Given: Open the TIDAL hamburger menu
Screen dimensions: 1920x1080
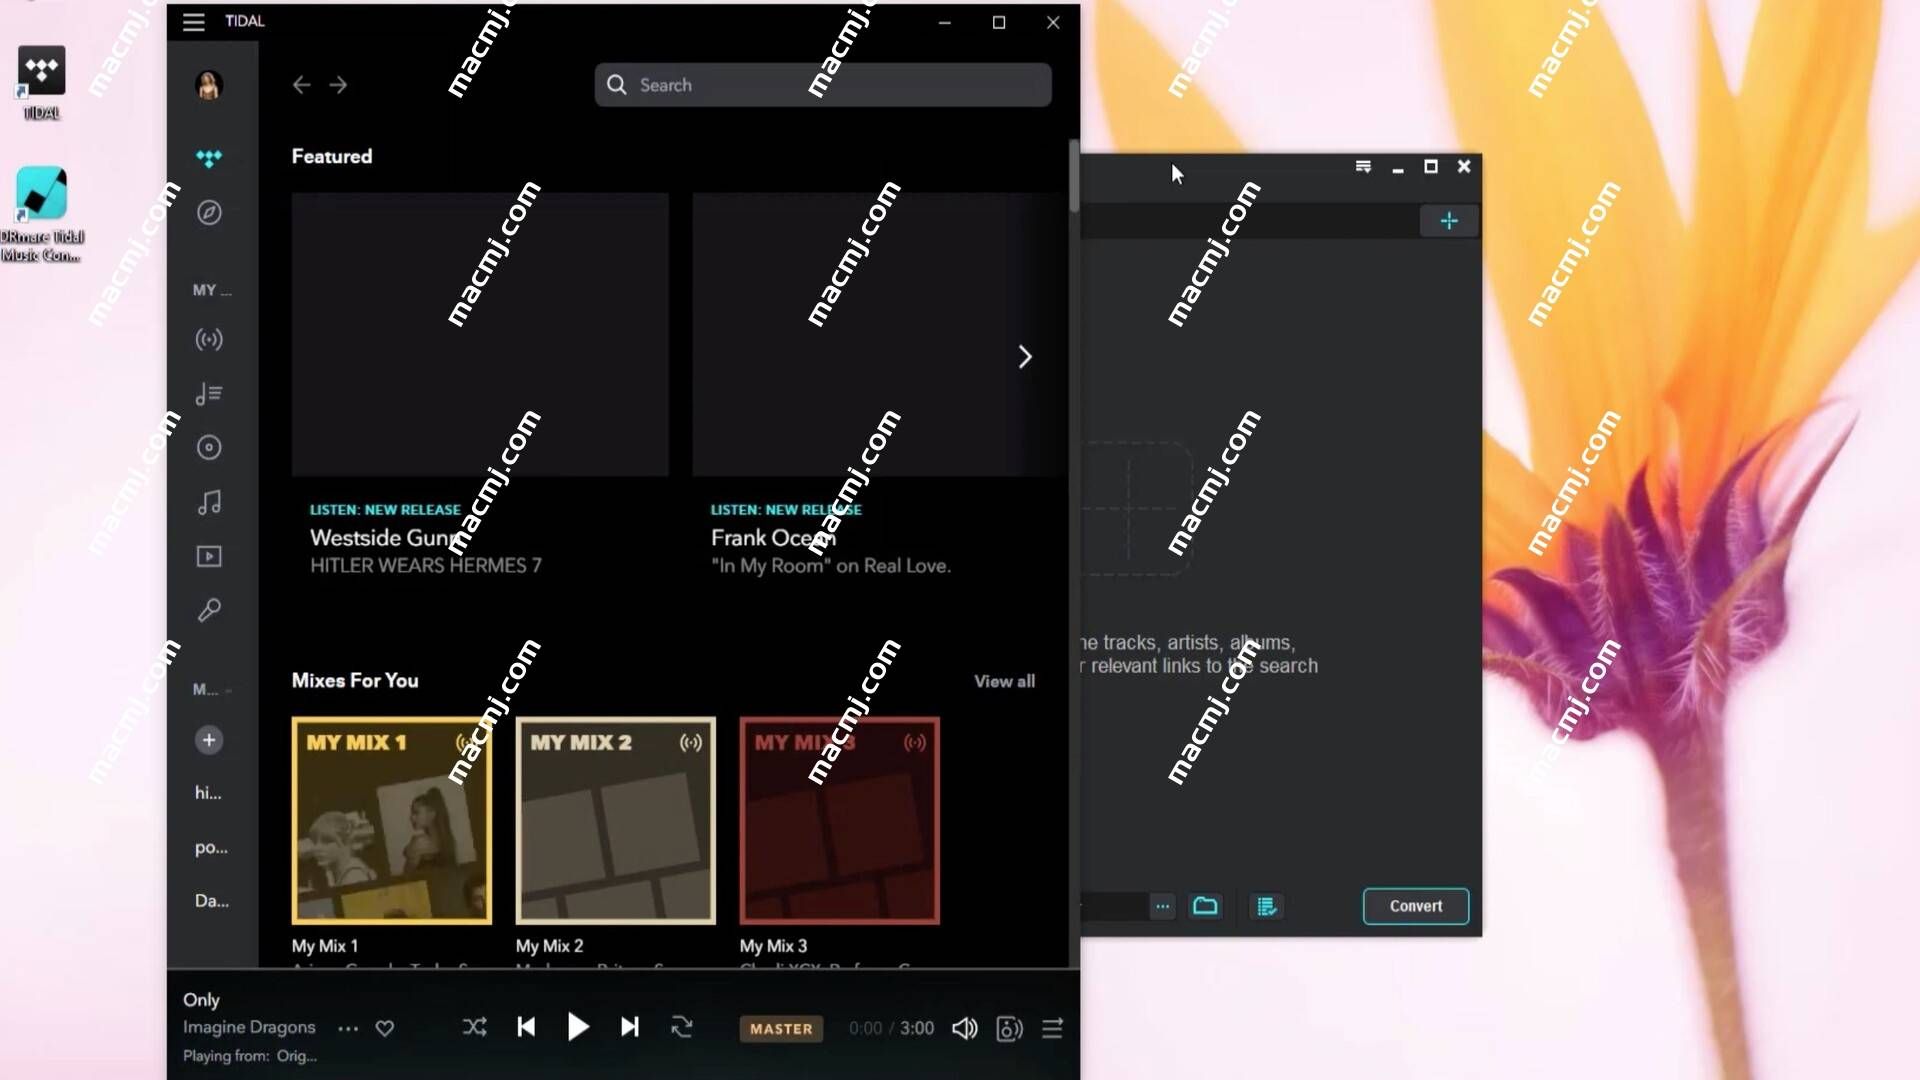Looking at the screenshot, I should pyautogui.click(x=194, y=22).
